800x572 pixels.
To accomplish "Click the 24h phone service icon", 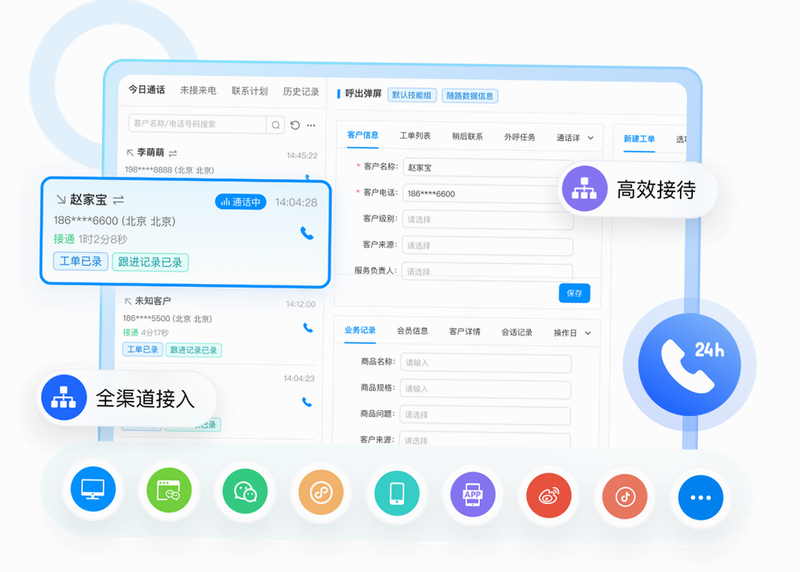I will coord(689,364).
